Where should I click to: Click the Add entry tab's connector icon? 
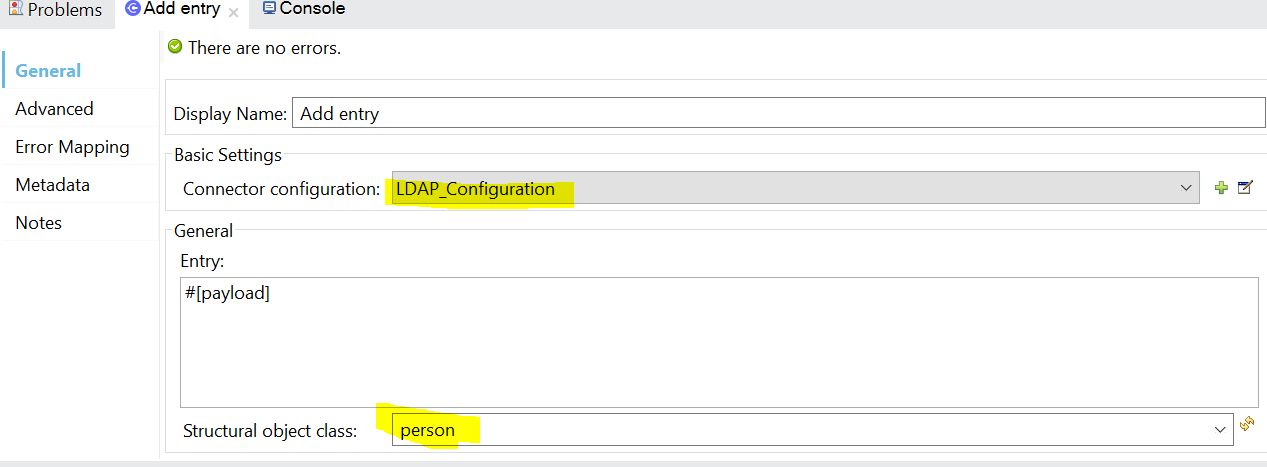132,10
